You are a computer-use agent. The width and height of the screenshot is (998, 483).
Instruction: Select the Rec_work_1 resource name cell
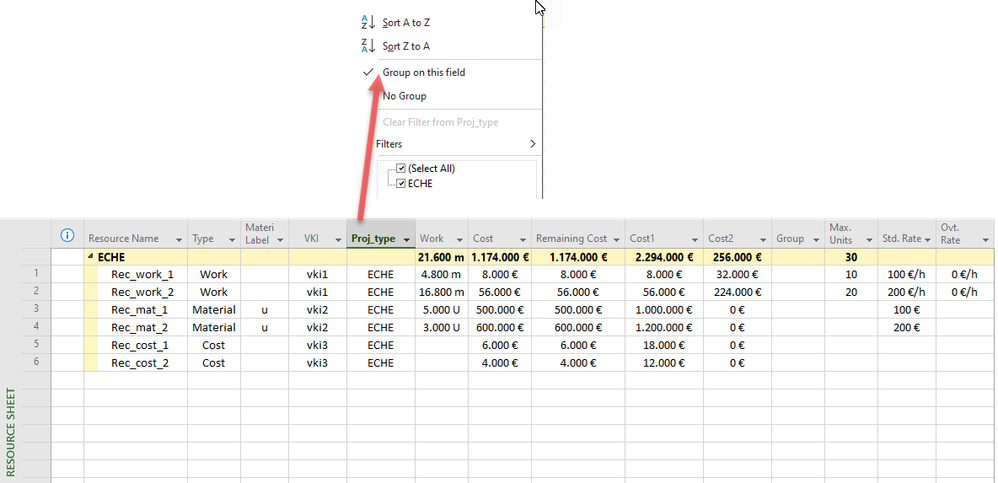[x=142, y=274]
